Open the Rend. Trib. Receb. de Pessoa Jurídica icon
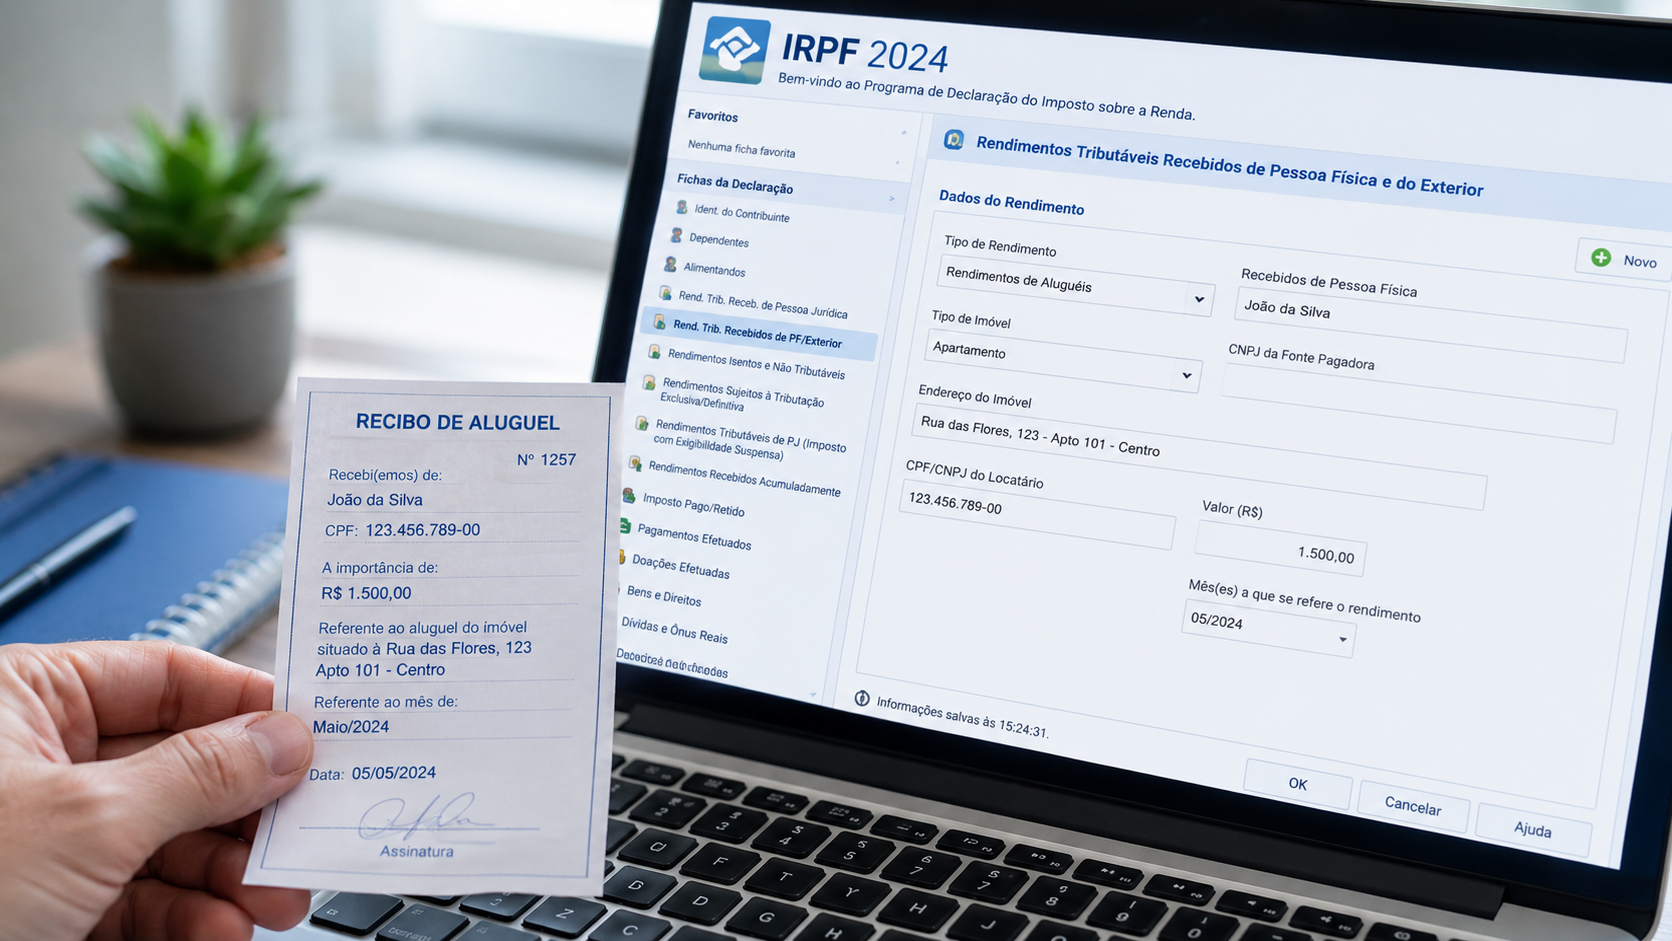Screen dimensions: 1672x941 click(665, 293)
